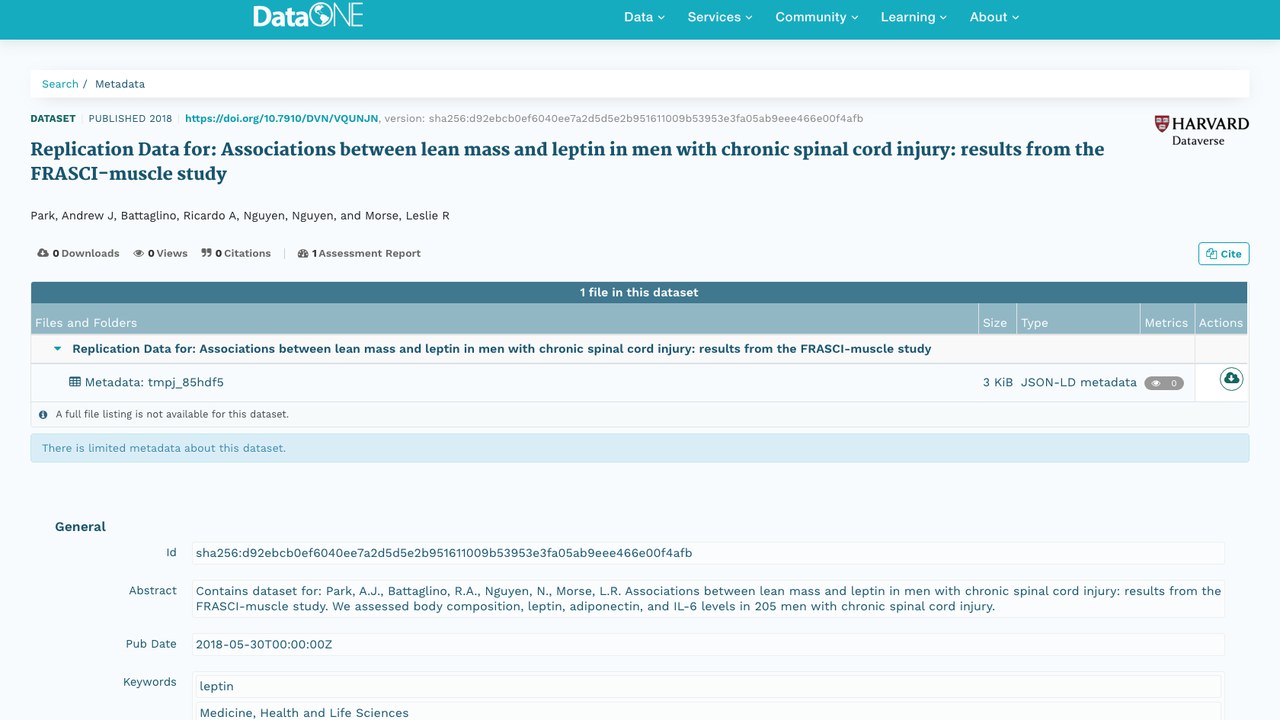This screenshot has height=720, width=1280.
Task: Click the Cite button
Action: pos(1224,254)
